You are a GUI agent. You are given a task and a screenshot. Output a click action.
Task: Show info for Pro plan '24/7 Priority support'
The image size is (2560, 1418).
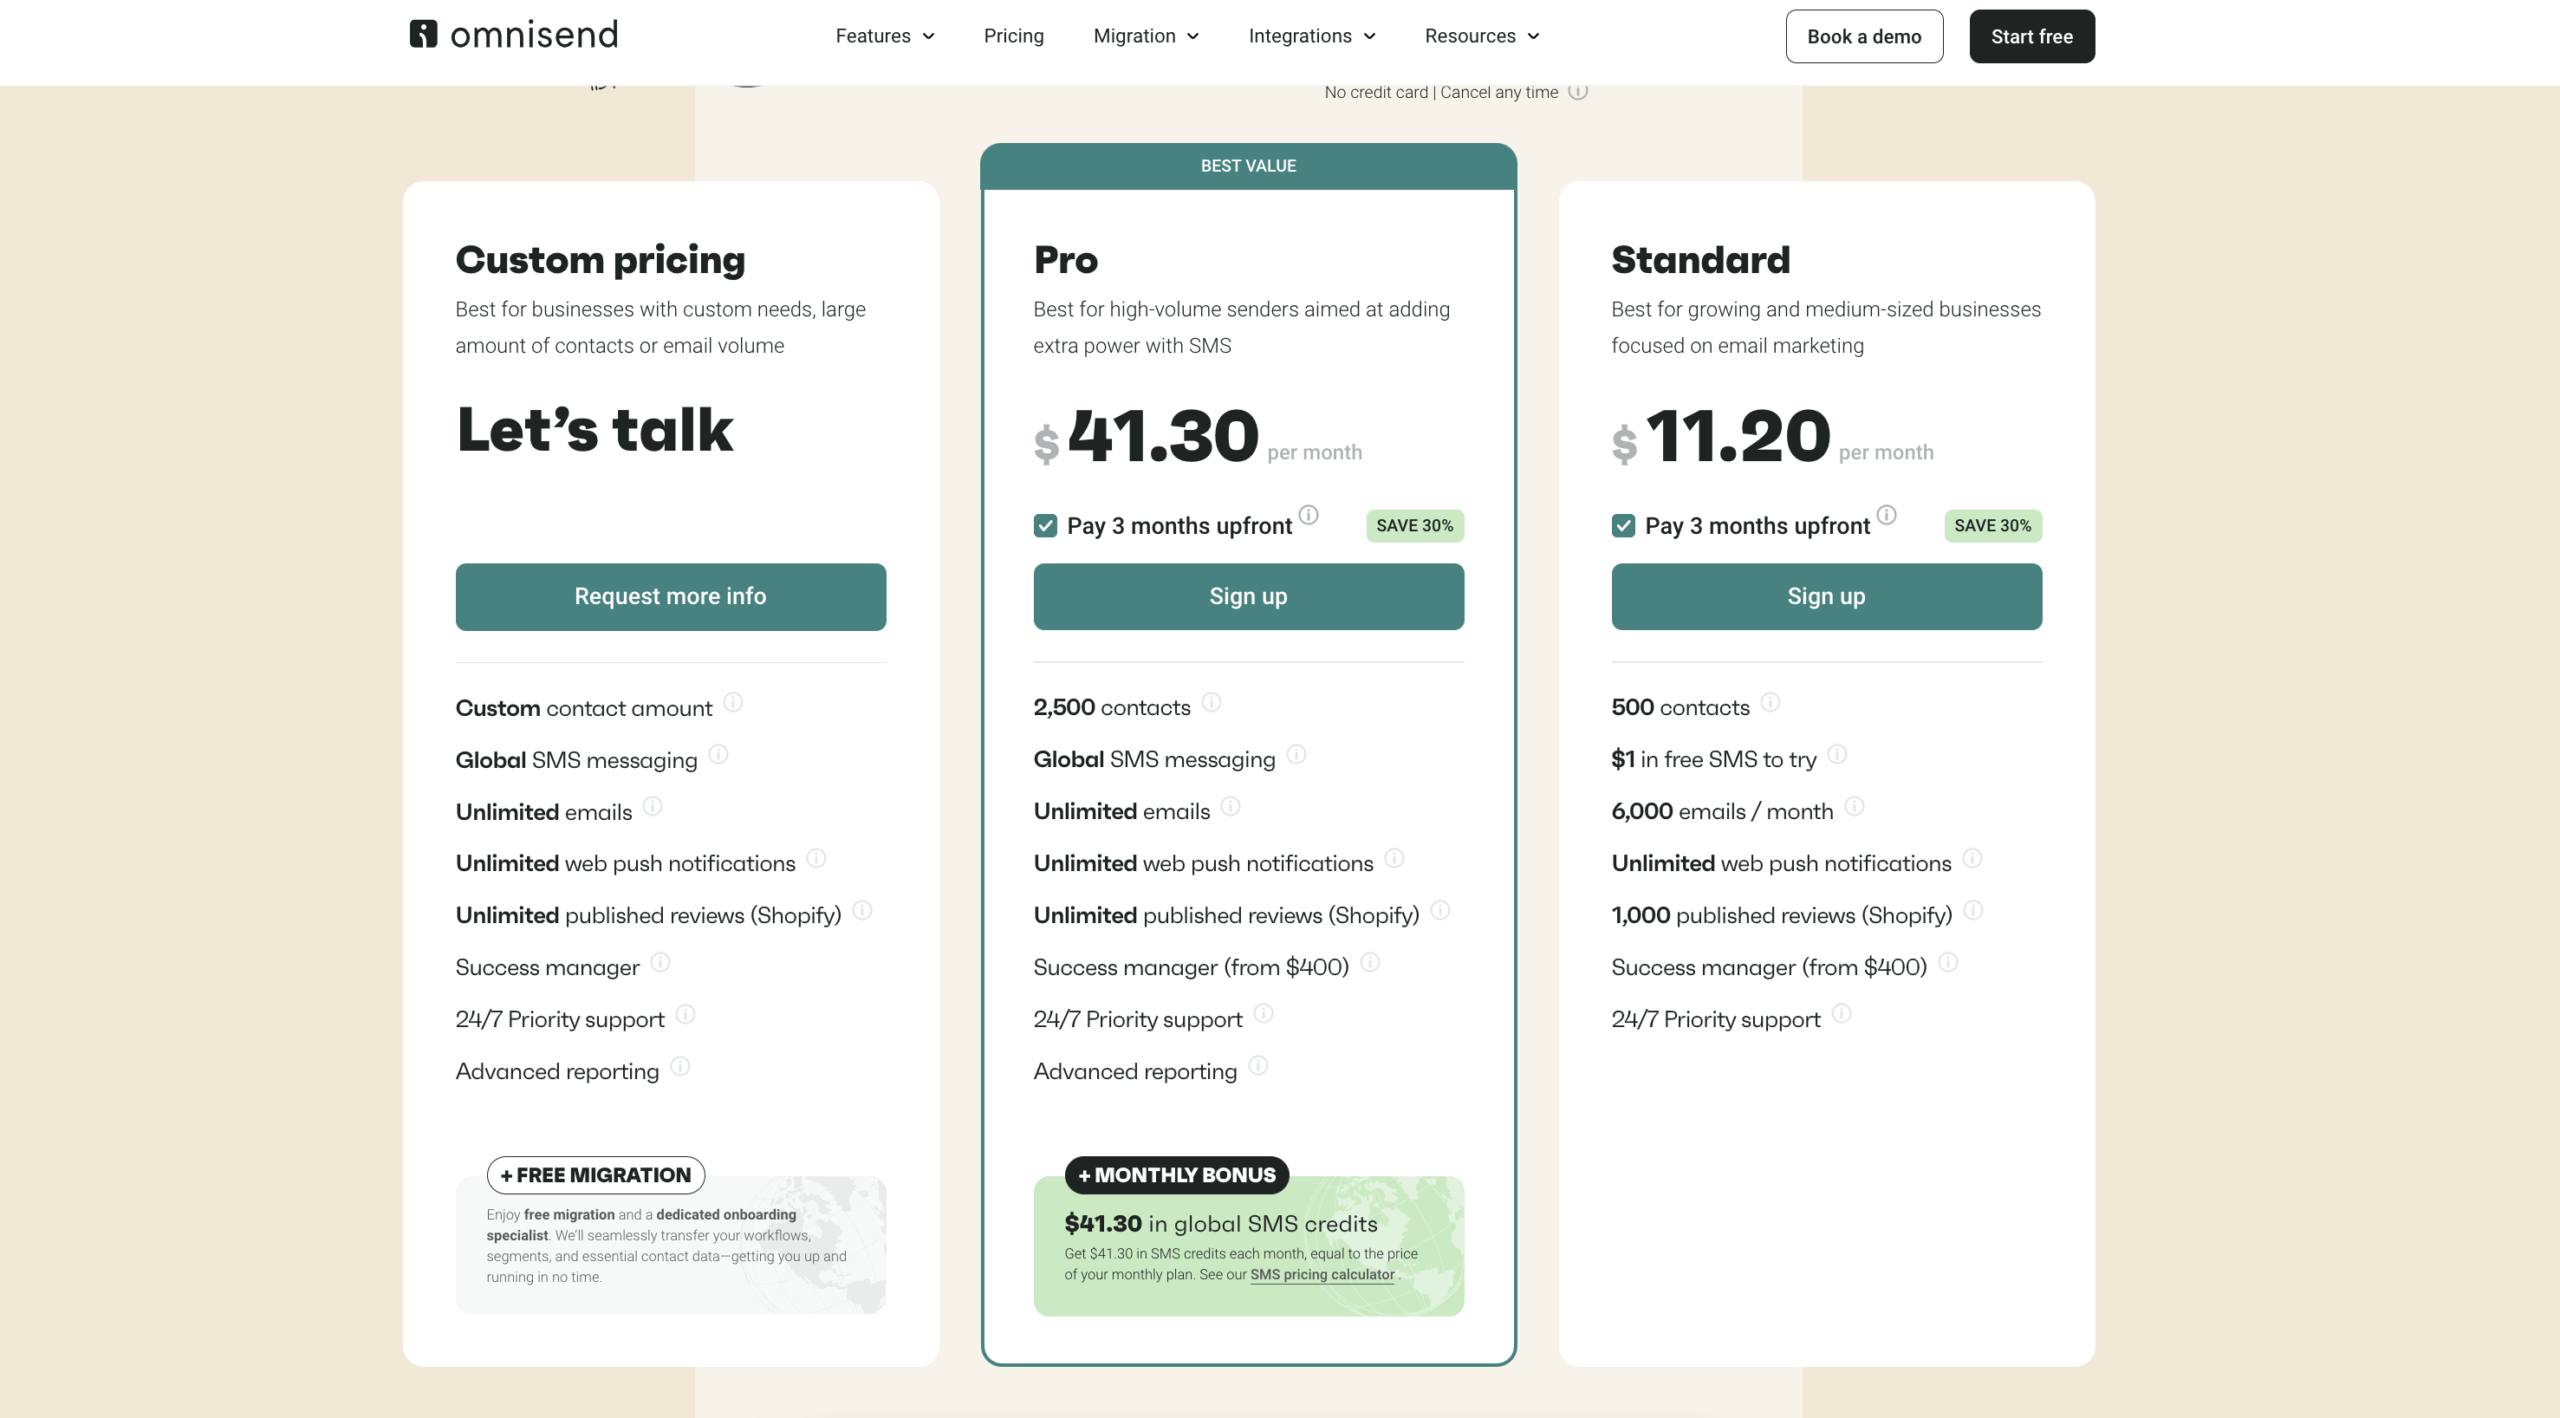click(1263, 1014)
